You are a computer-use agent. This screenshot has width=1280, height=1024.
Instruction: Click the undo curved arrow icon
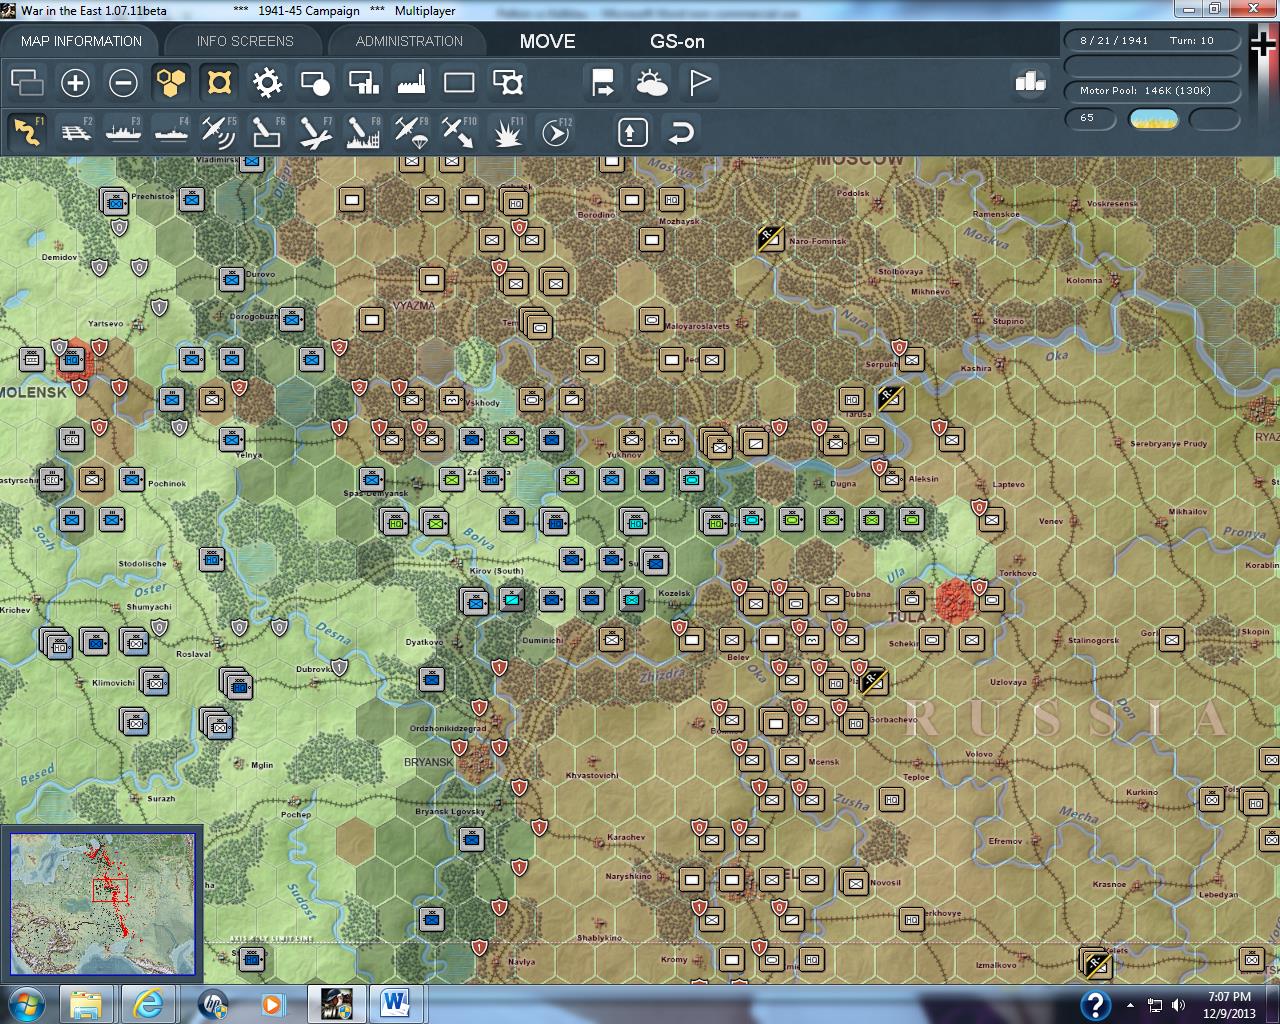click(680, 132)
